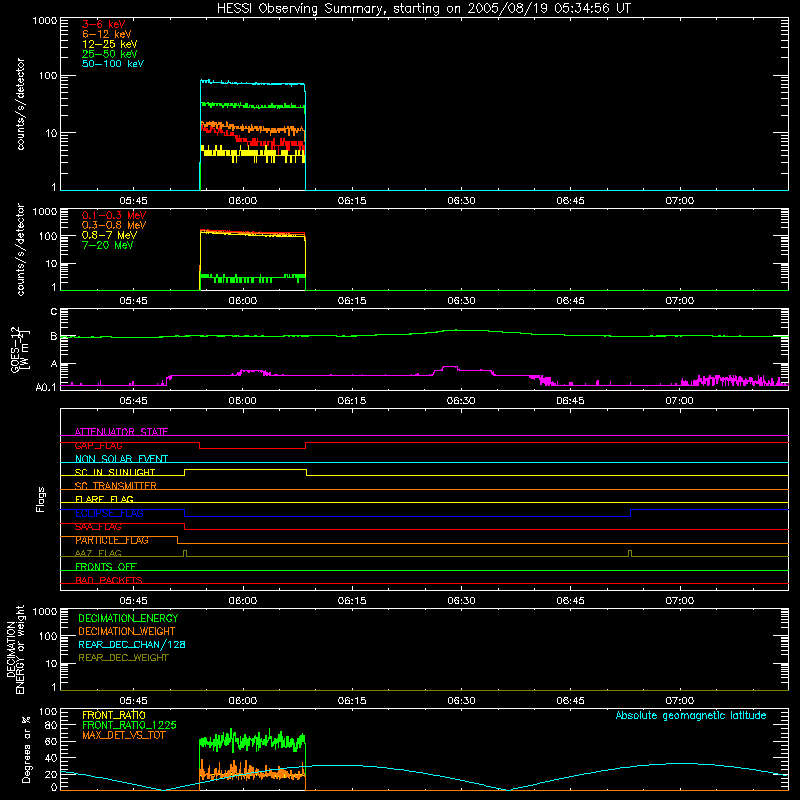This screenshot has height=800, width=800.
Task: Select the blue ECLIPSE_FLAG label
Action: (109, 513)
